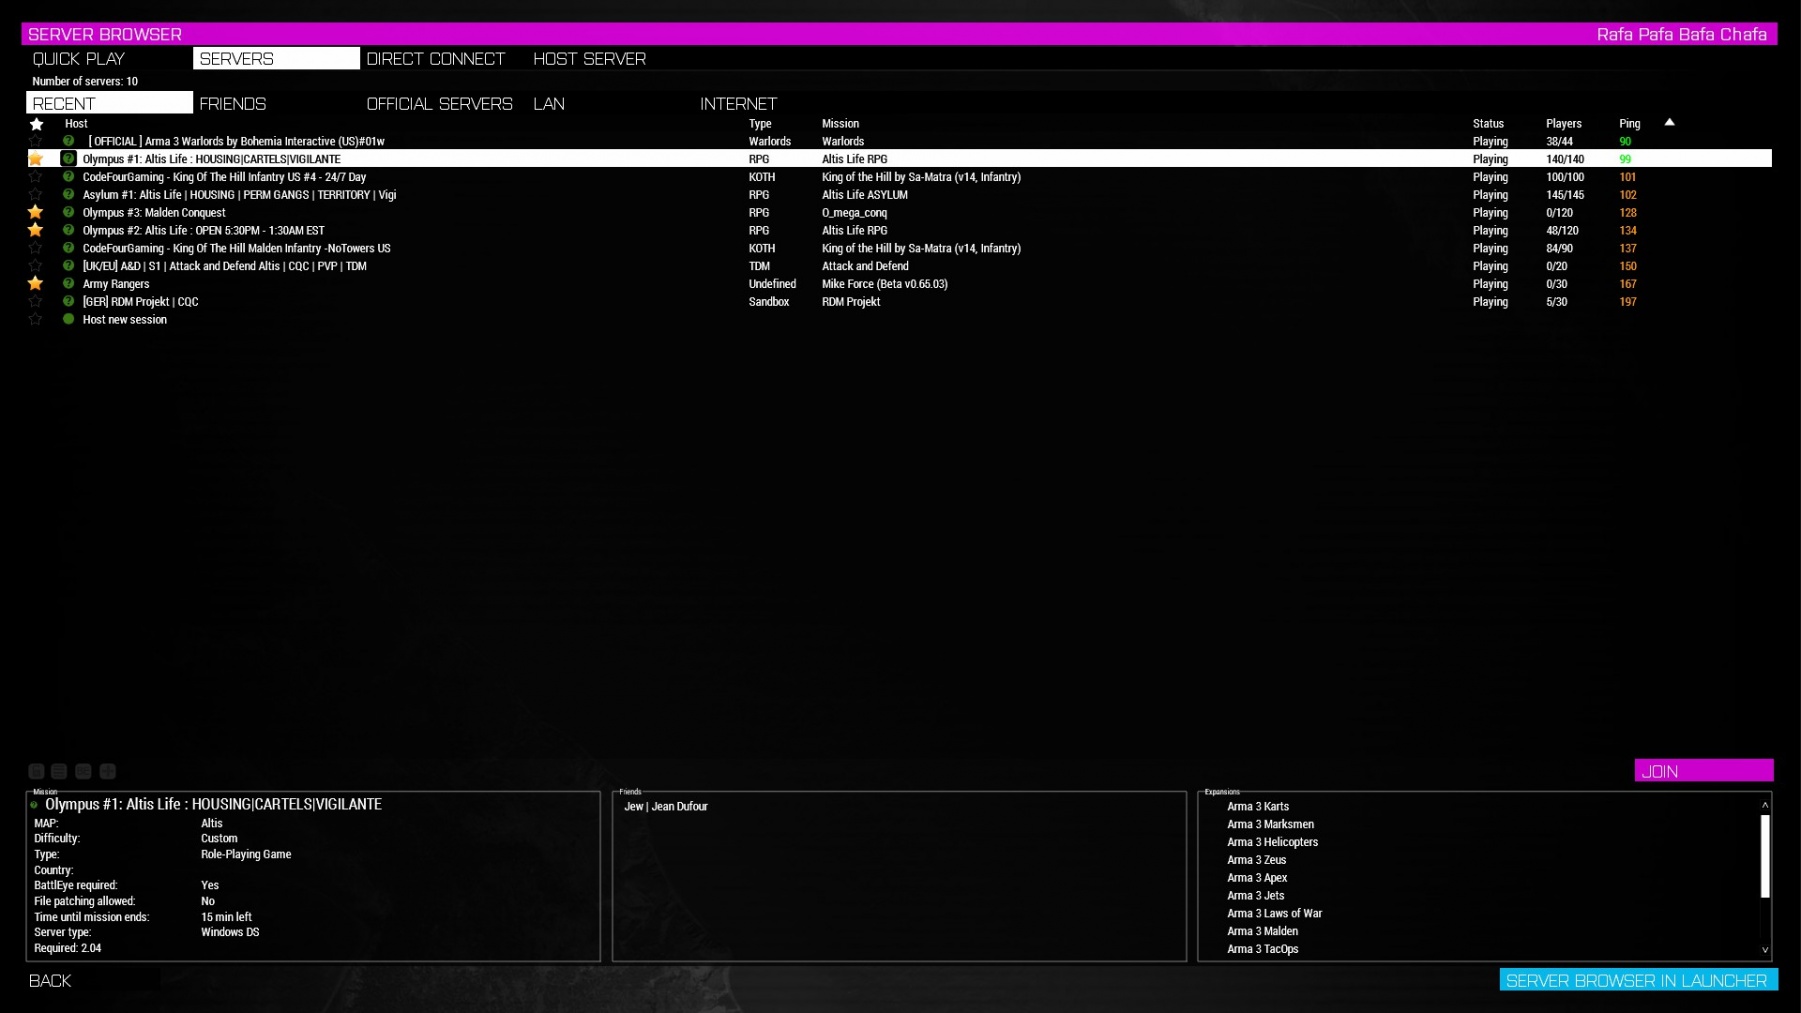Toggle the Ping column sort arrow
The image size is (1801, 1013).
pyautogui.click(x=1669, y=122)
